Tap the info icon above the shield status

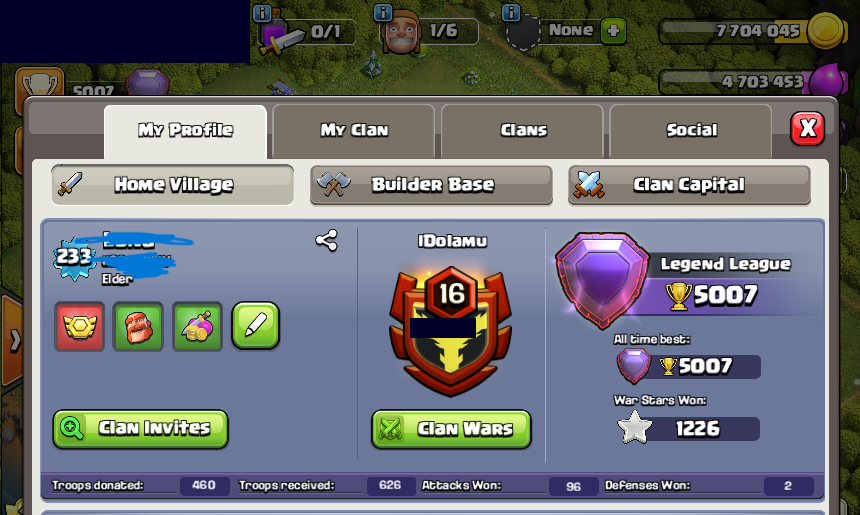[x=511, y=12]
